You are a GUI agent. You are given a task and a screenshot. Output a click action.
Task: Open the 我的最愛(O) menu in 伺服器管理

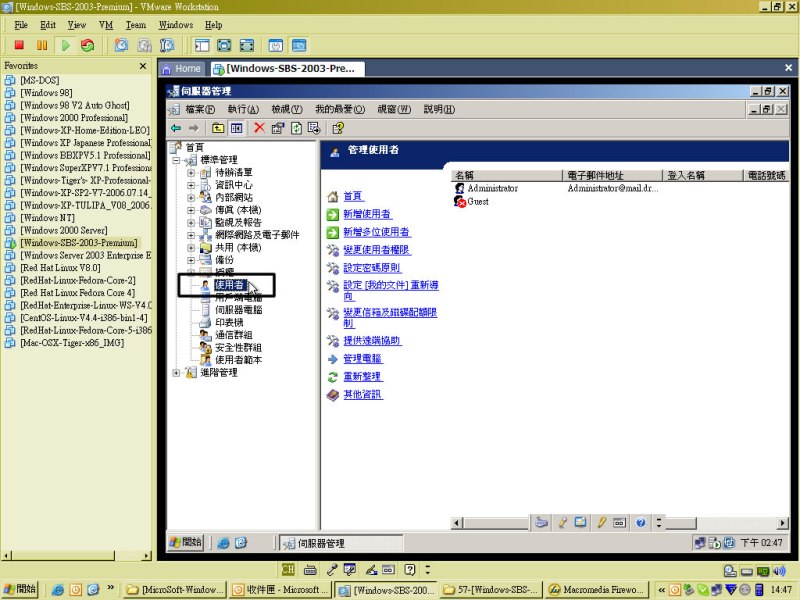[x=340, y=109]
